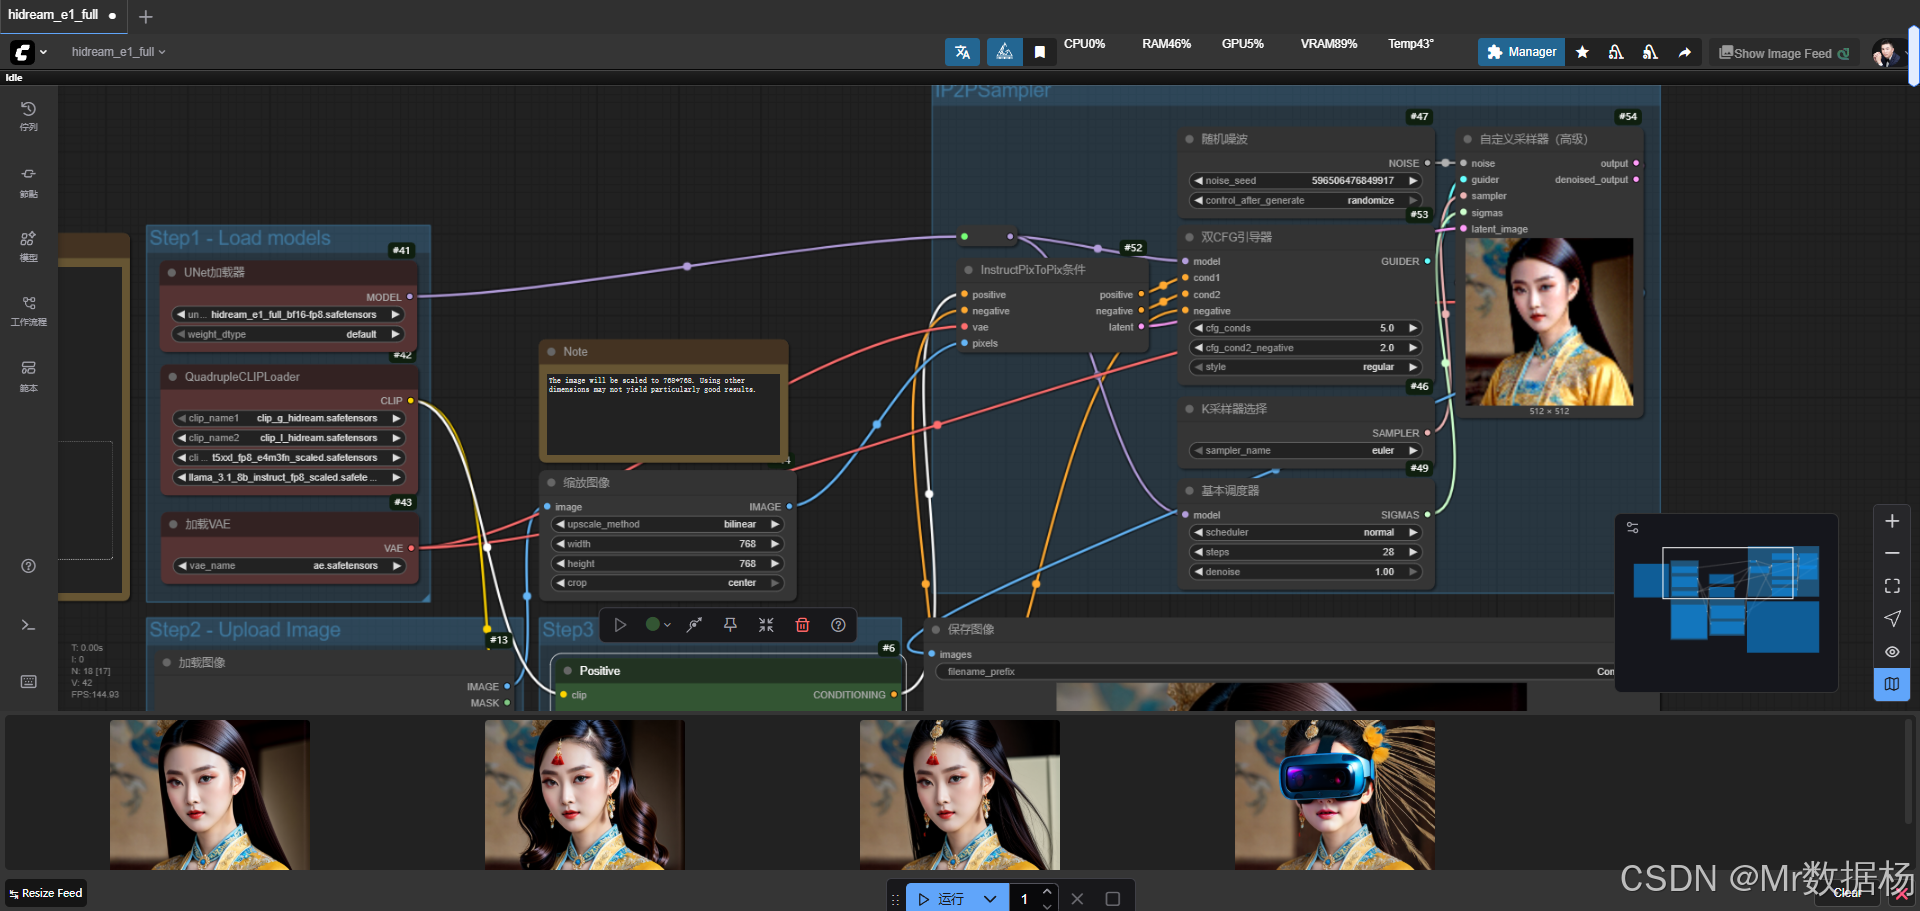
Task: Open the templates sidebar panel
Action: pos(28,375)
